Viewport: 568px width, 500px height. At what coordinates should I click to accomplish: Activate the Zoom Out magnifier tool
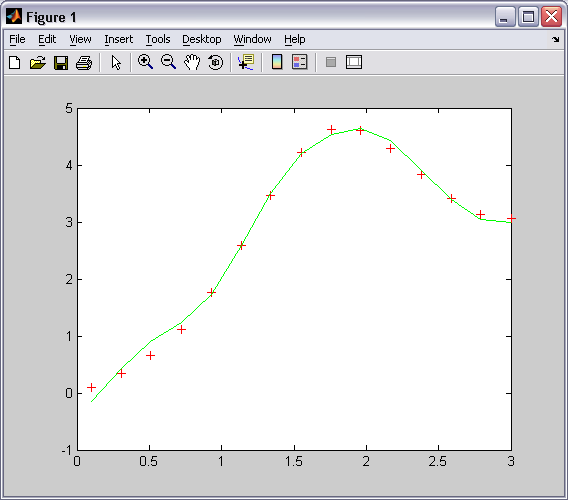(168, 62)
